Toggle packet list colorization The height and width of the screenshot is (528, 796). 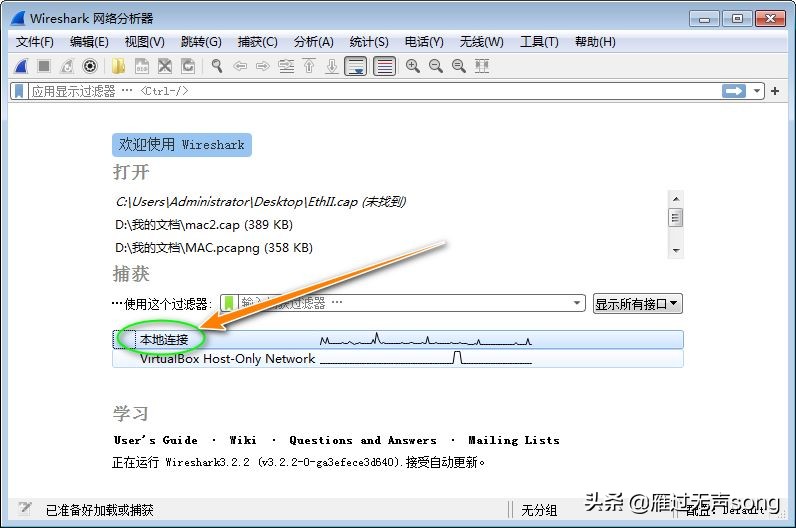(x=384, y=66)
